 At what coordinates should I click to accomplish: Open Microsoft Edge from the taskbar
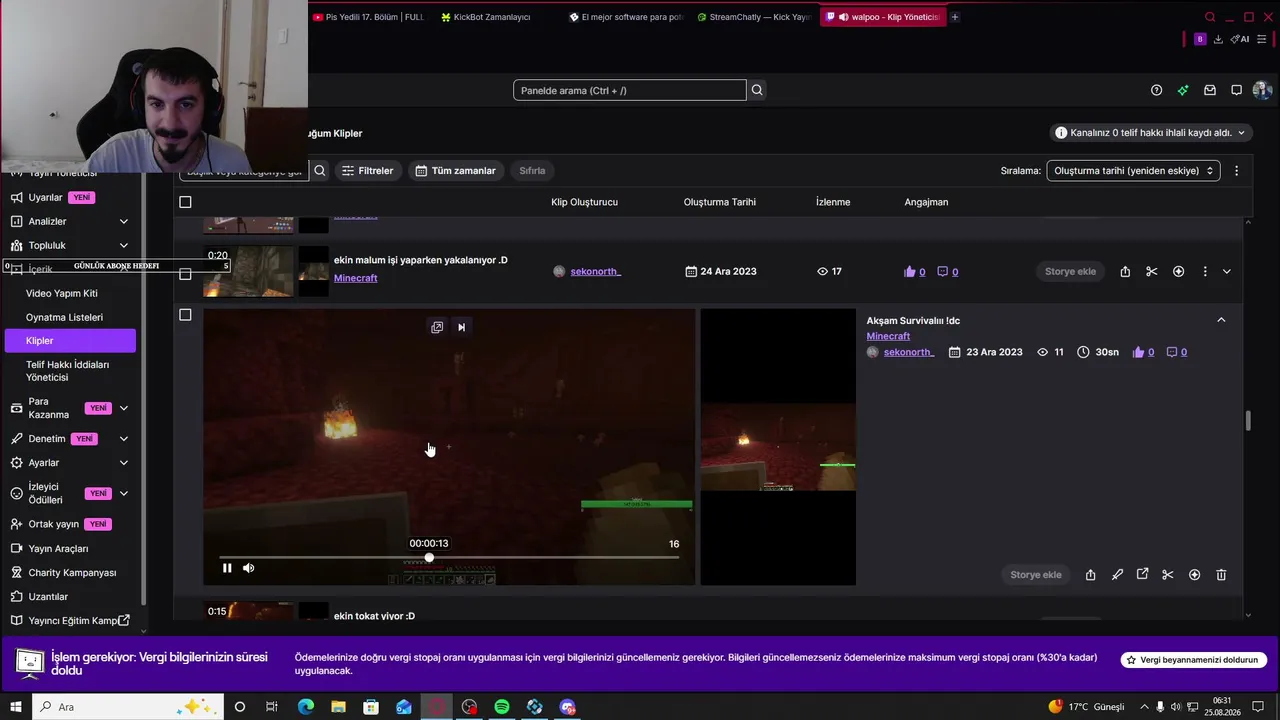tap(306, 707)
